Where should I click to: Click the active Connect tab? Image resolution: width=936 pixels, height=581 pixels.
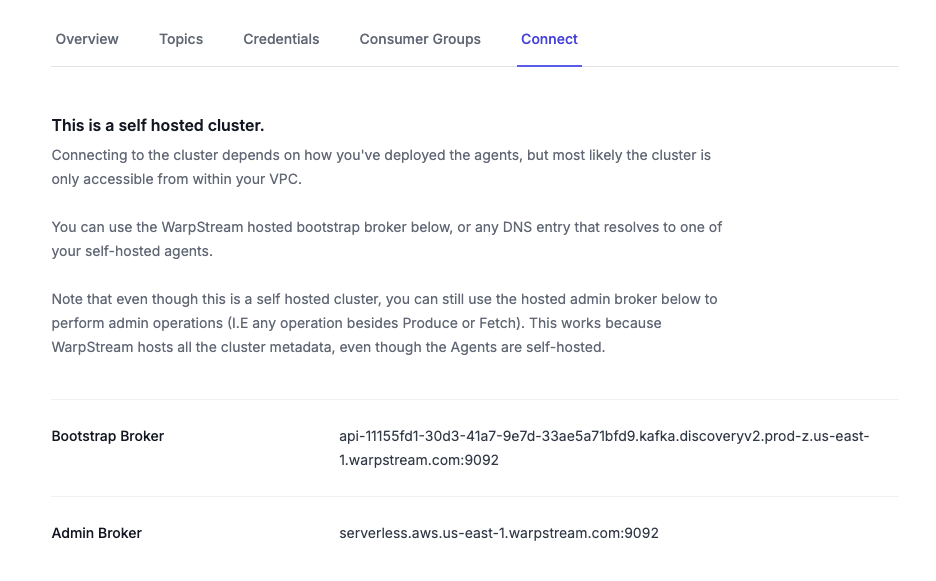549,39
